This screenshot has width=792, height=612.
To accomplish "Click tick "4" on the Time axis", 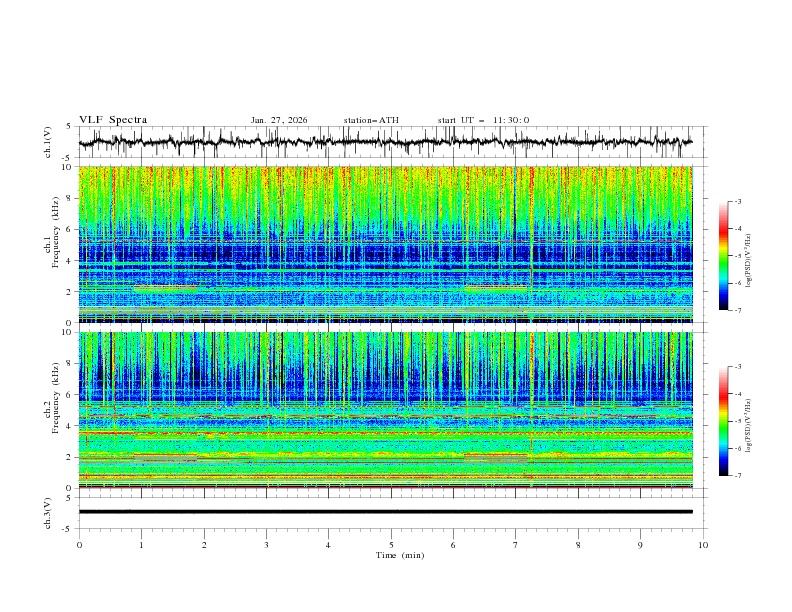I will click(x=328, y=545).
